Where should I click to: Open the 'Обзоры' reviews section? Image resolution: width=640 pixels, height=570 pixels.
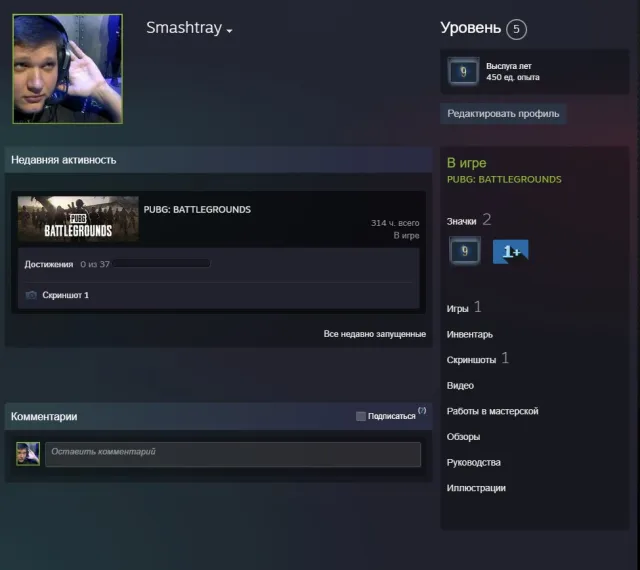pyautogui.click(x=463, y=437)
